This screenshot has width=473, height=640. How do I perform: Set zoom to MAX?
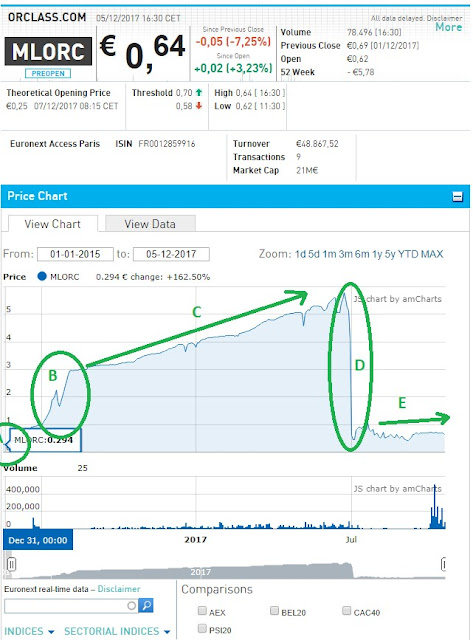[432, 254]
